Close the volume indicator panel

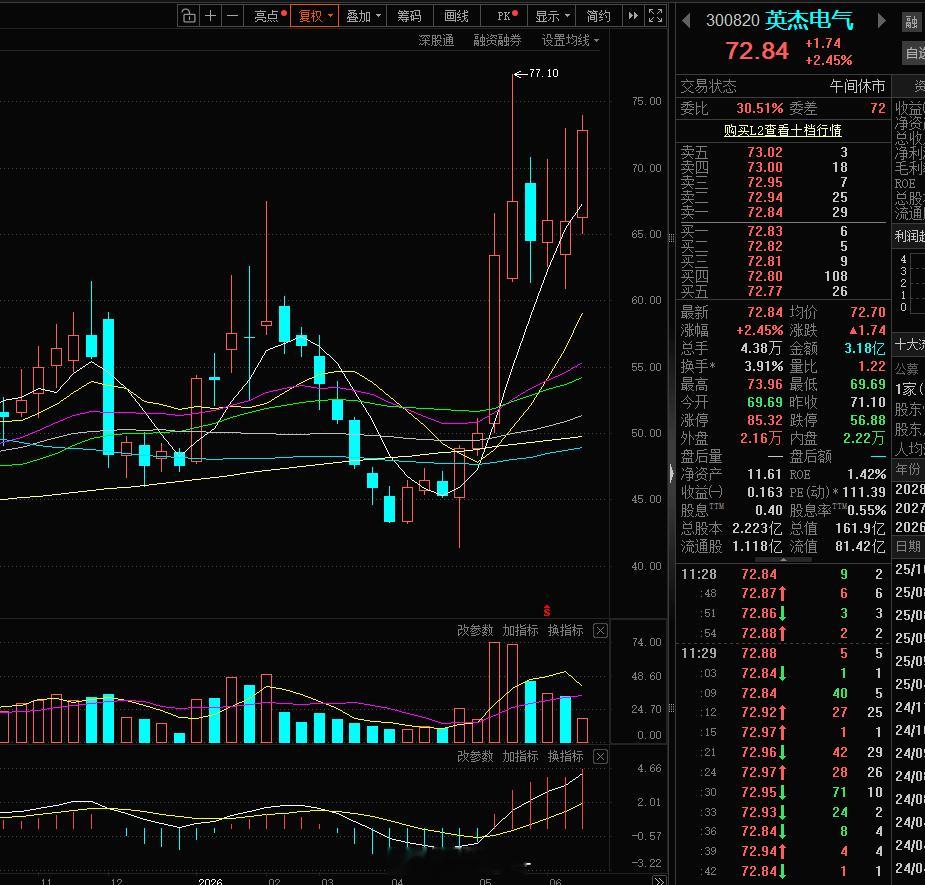pyautogui.click(x=600, y=631)
